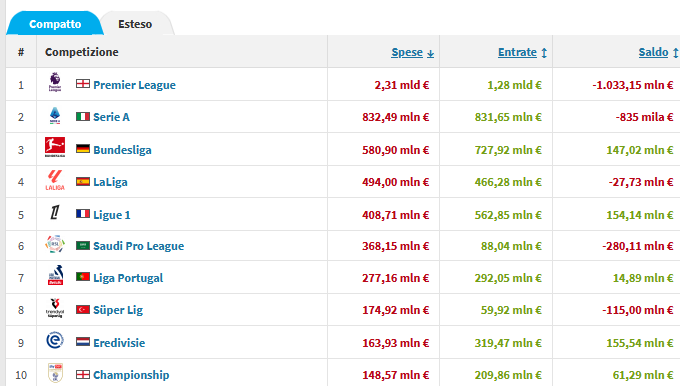
Task: Open the Championship link
Action: 131,375
